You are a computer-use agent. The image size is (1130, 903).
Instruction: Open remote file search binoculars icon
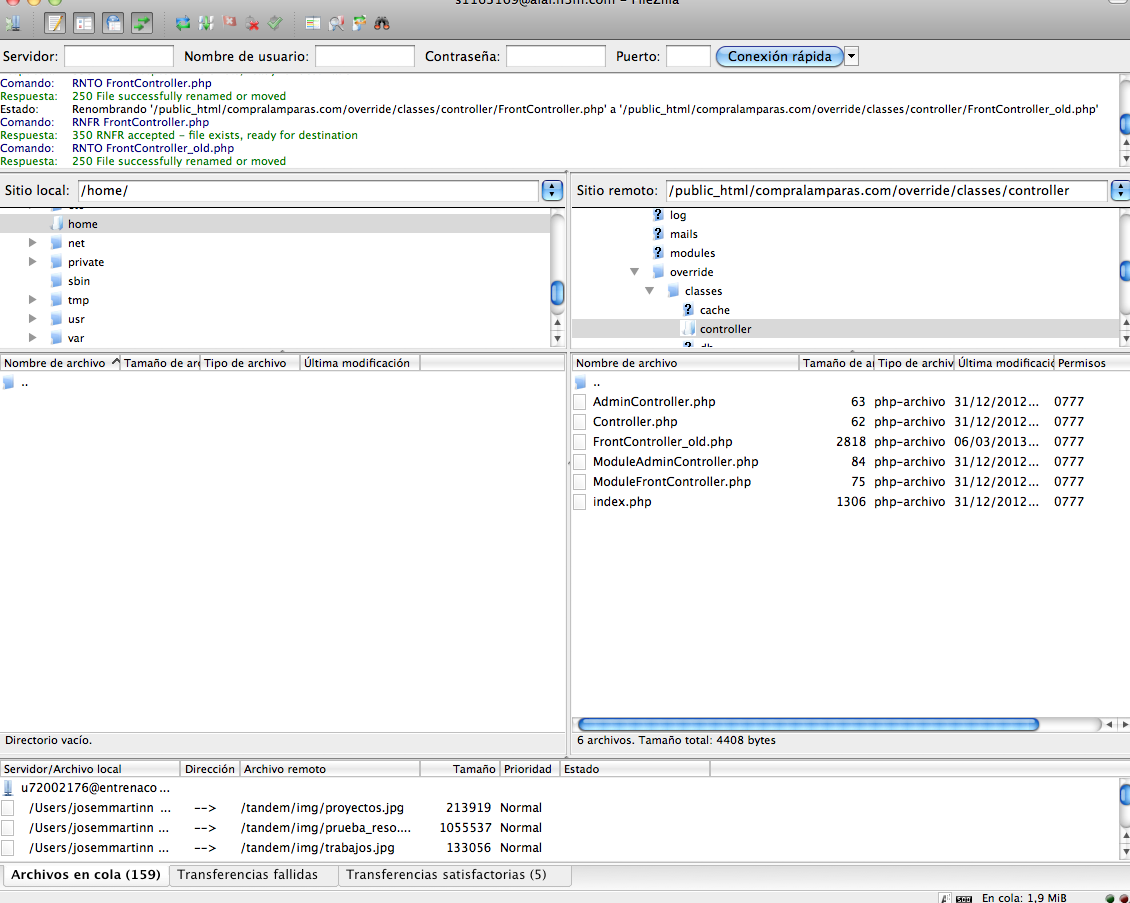[382, 22]
